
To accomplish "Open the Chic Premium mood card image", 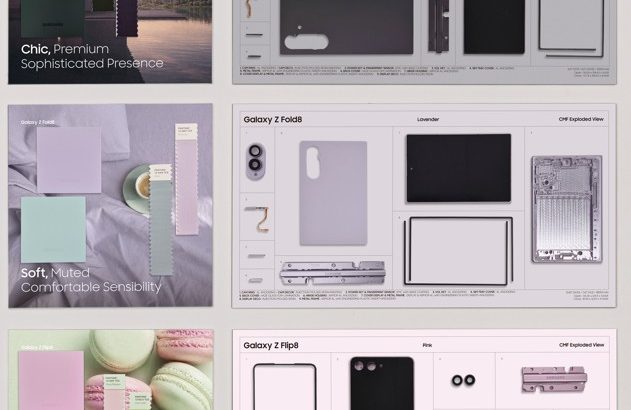I will coord(110,42).
